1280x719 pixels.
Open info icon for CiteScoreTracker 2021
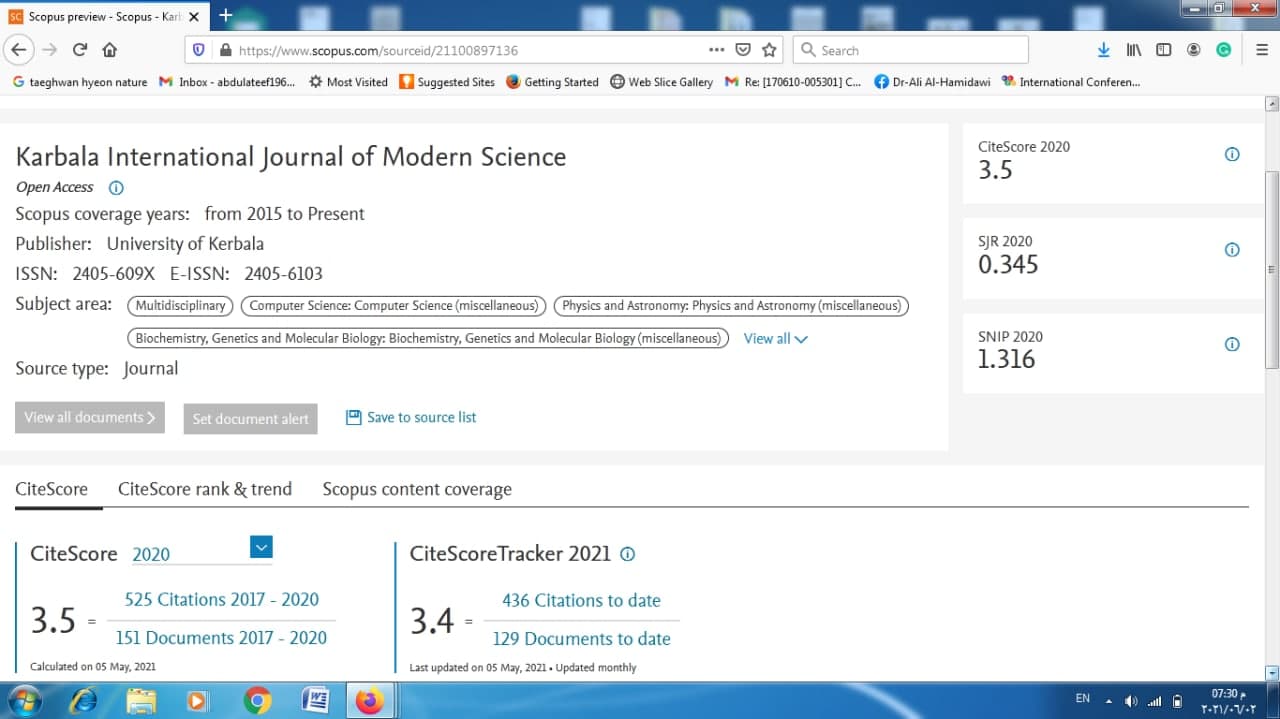[x=628, y=554]
